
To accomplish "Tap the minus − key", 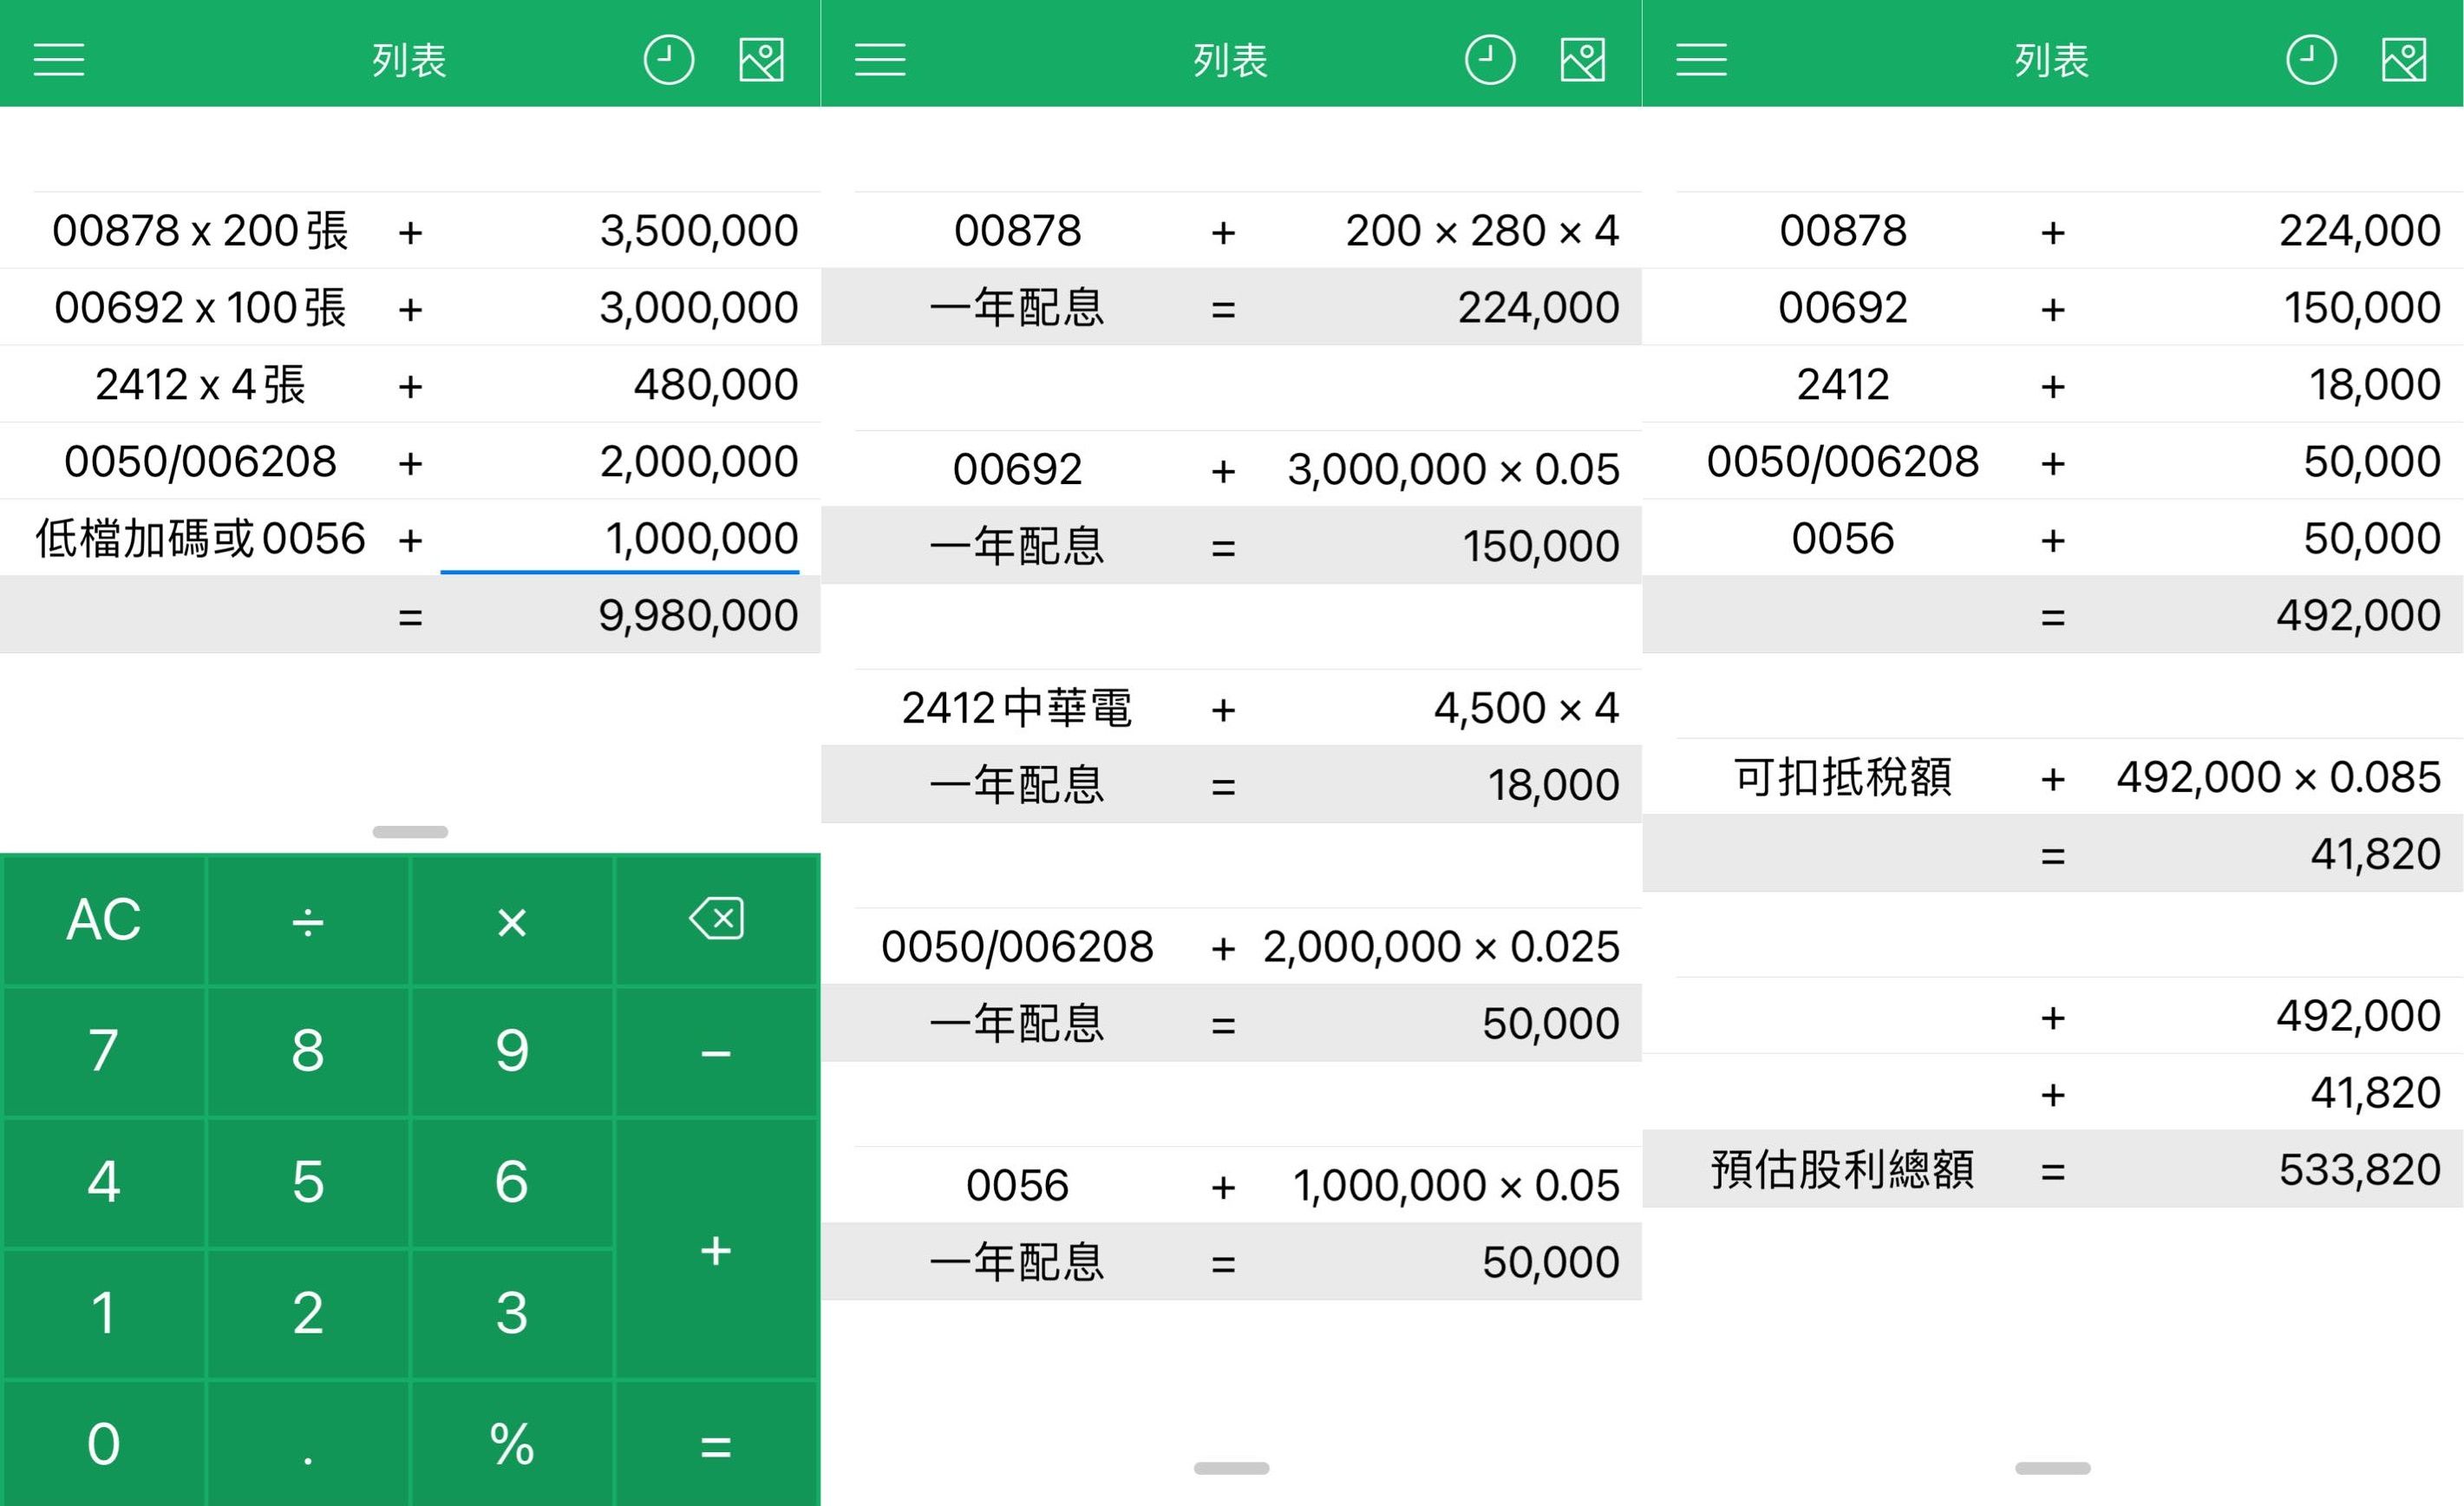I will 716,1051.
